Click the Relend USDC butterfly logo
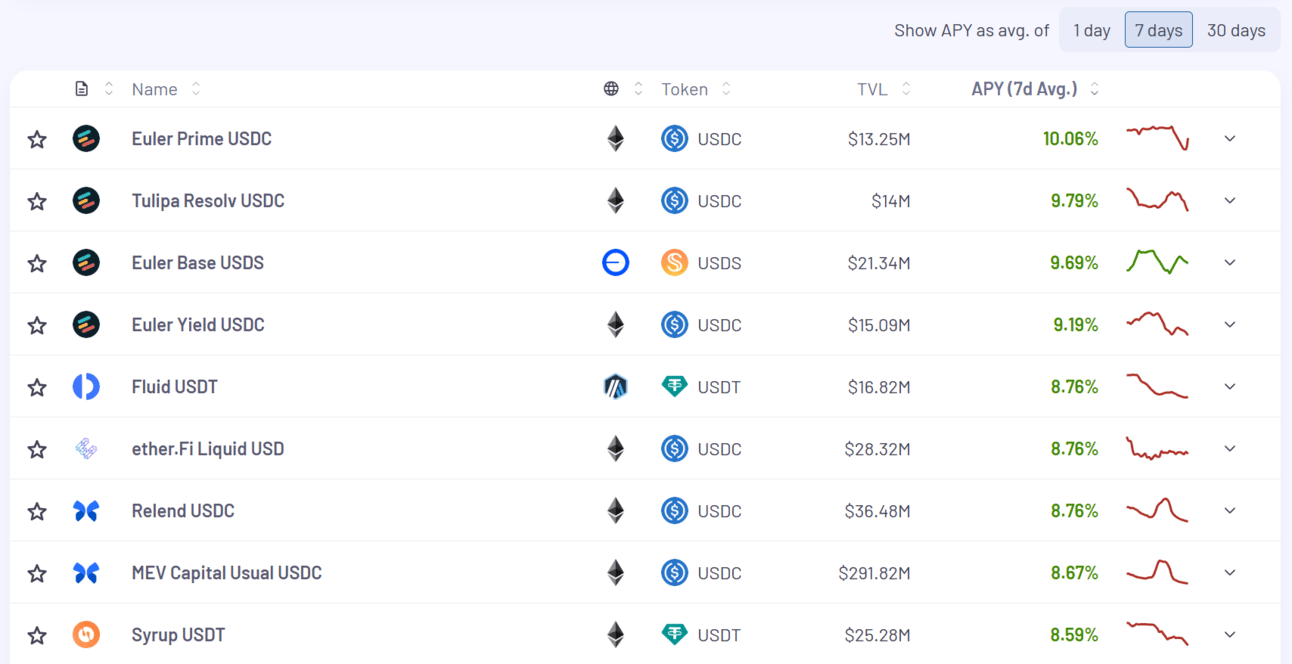The width and height of the screenshot is (1292, 664). 86,511
